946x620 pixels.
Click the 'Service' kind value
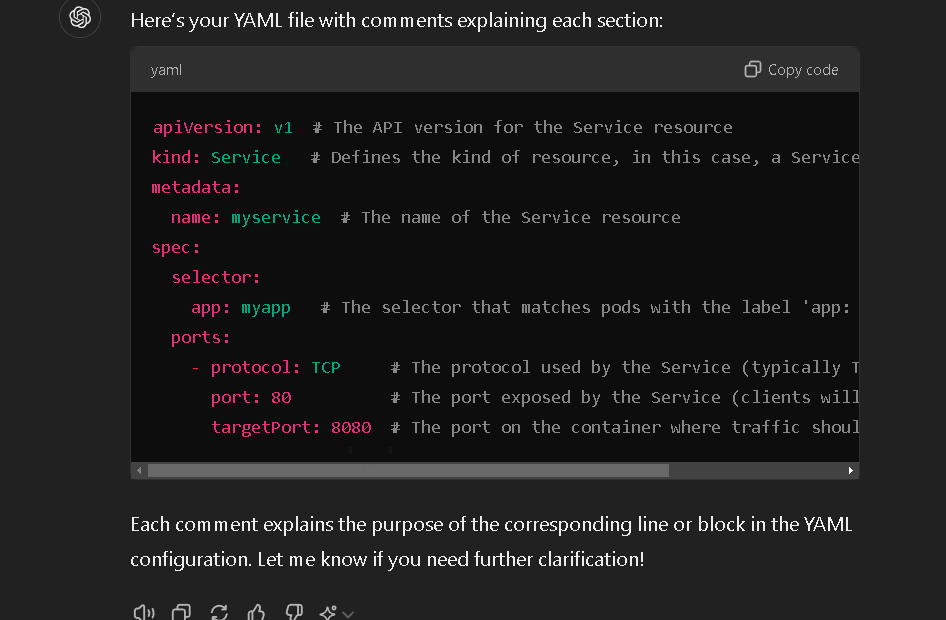(246, 157)
